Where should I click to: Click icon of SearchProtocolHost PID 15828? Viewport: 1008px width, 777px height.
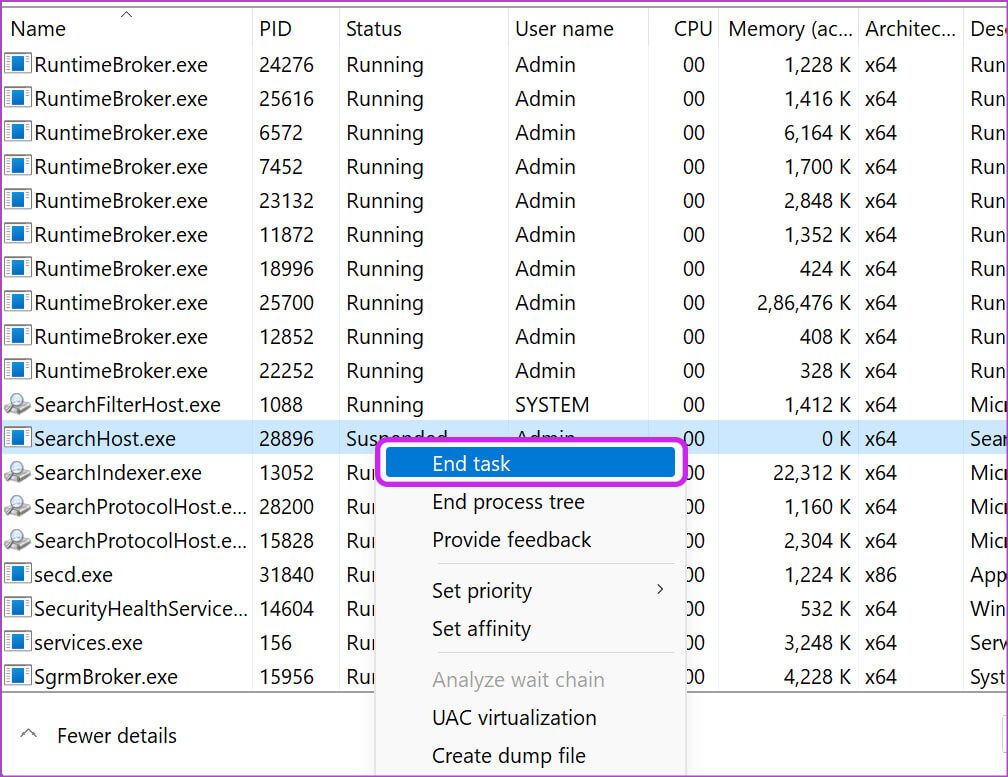point(17,540)
